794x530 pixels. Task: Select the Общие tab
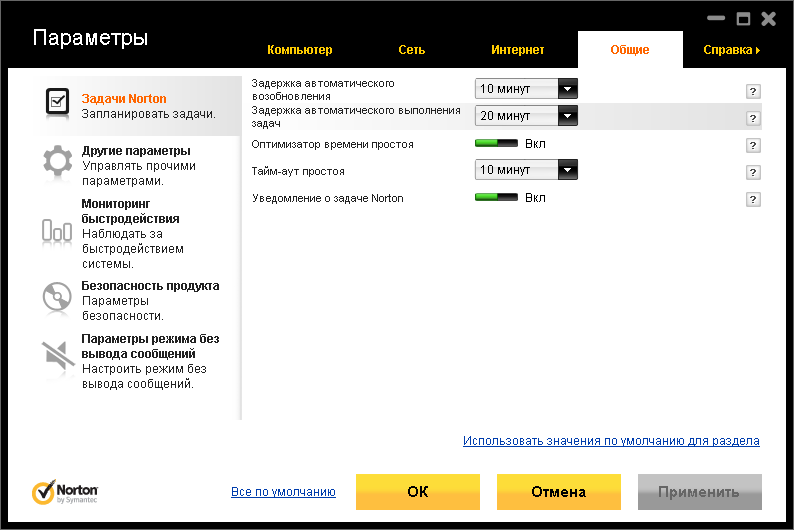click(x=630, y=50)
